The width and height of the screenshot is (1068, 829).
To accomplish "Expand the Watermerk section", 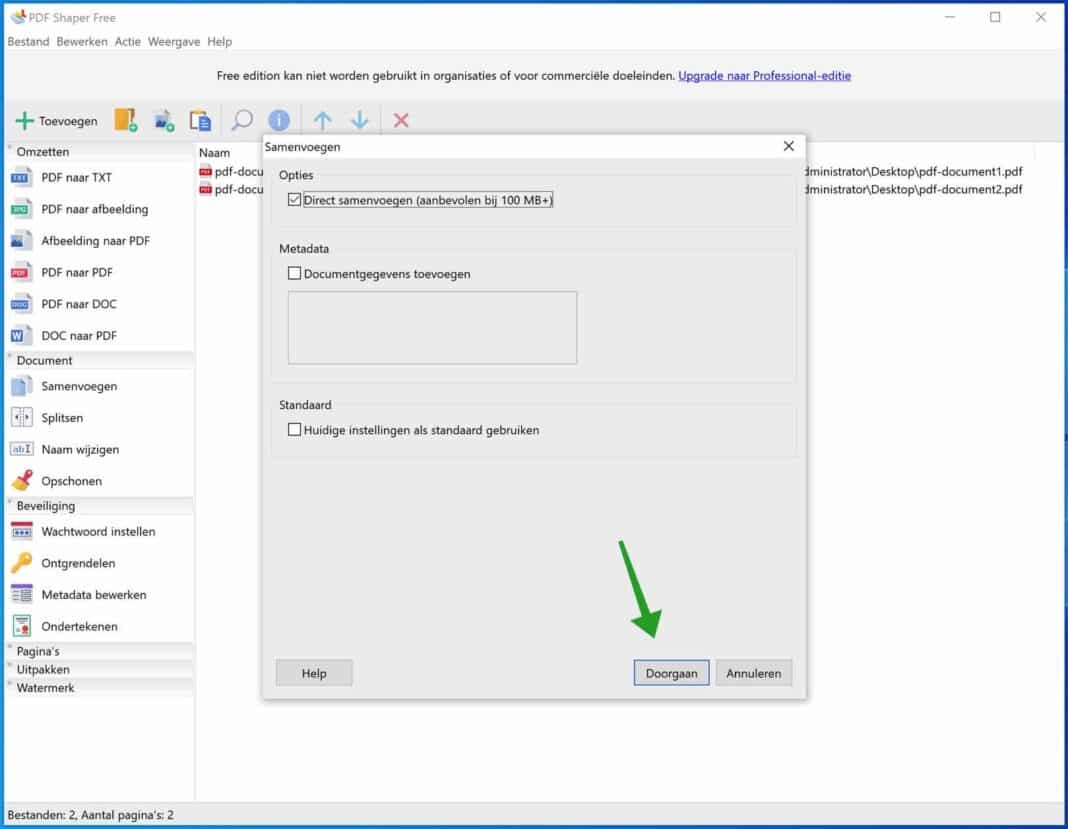I will coord(99,688).
